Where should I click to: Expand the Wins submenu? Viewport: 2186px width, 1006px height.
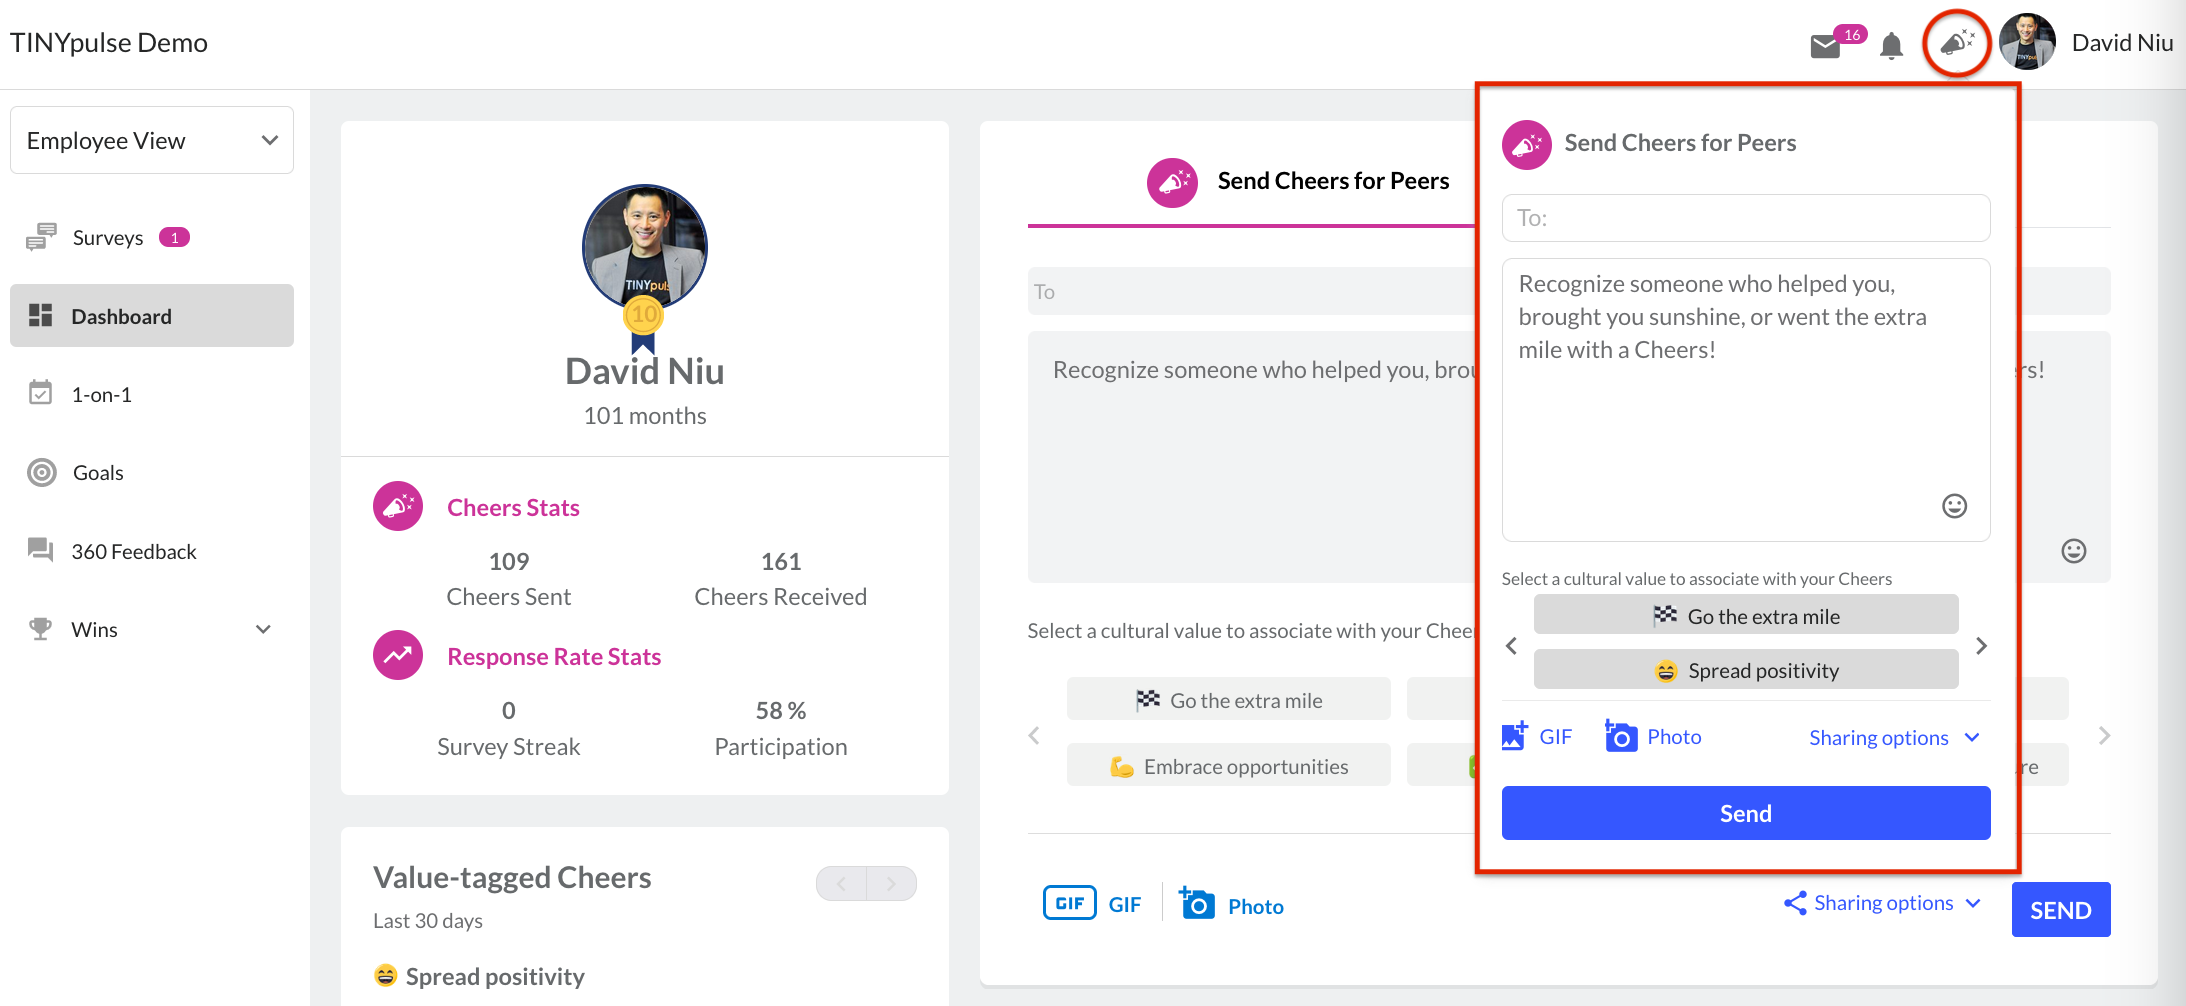(263, 630)
